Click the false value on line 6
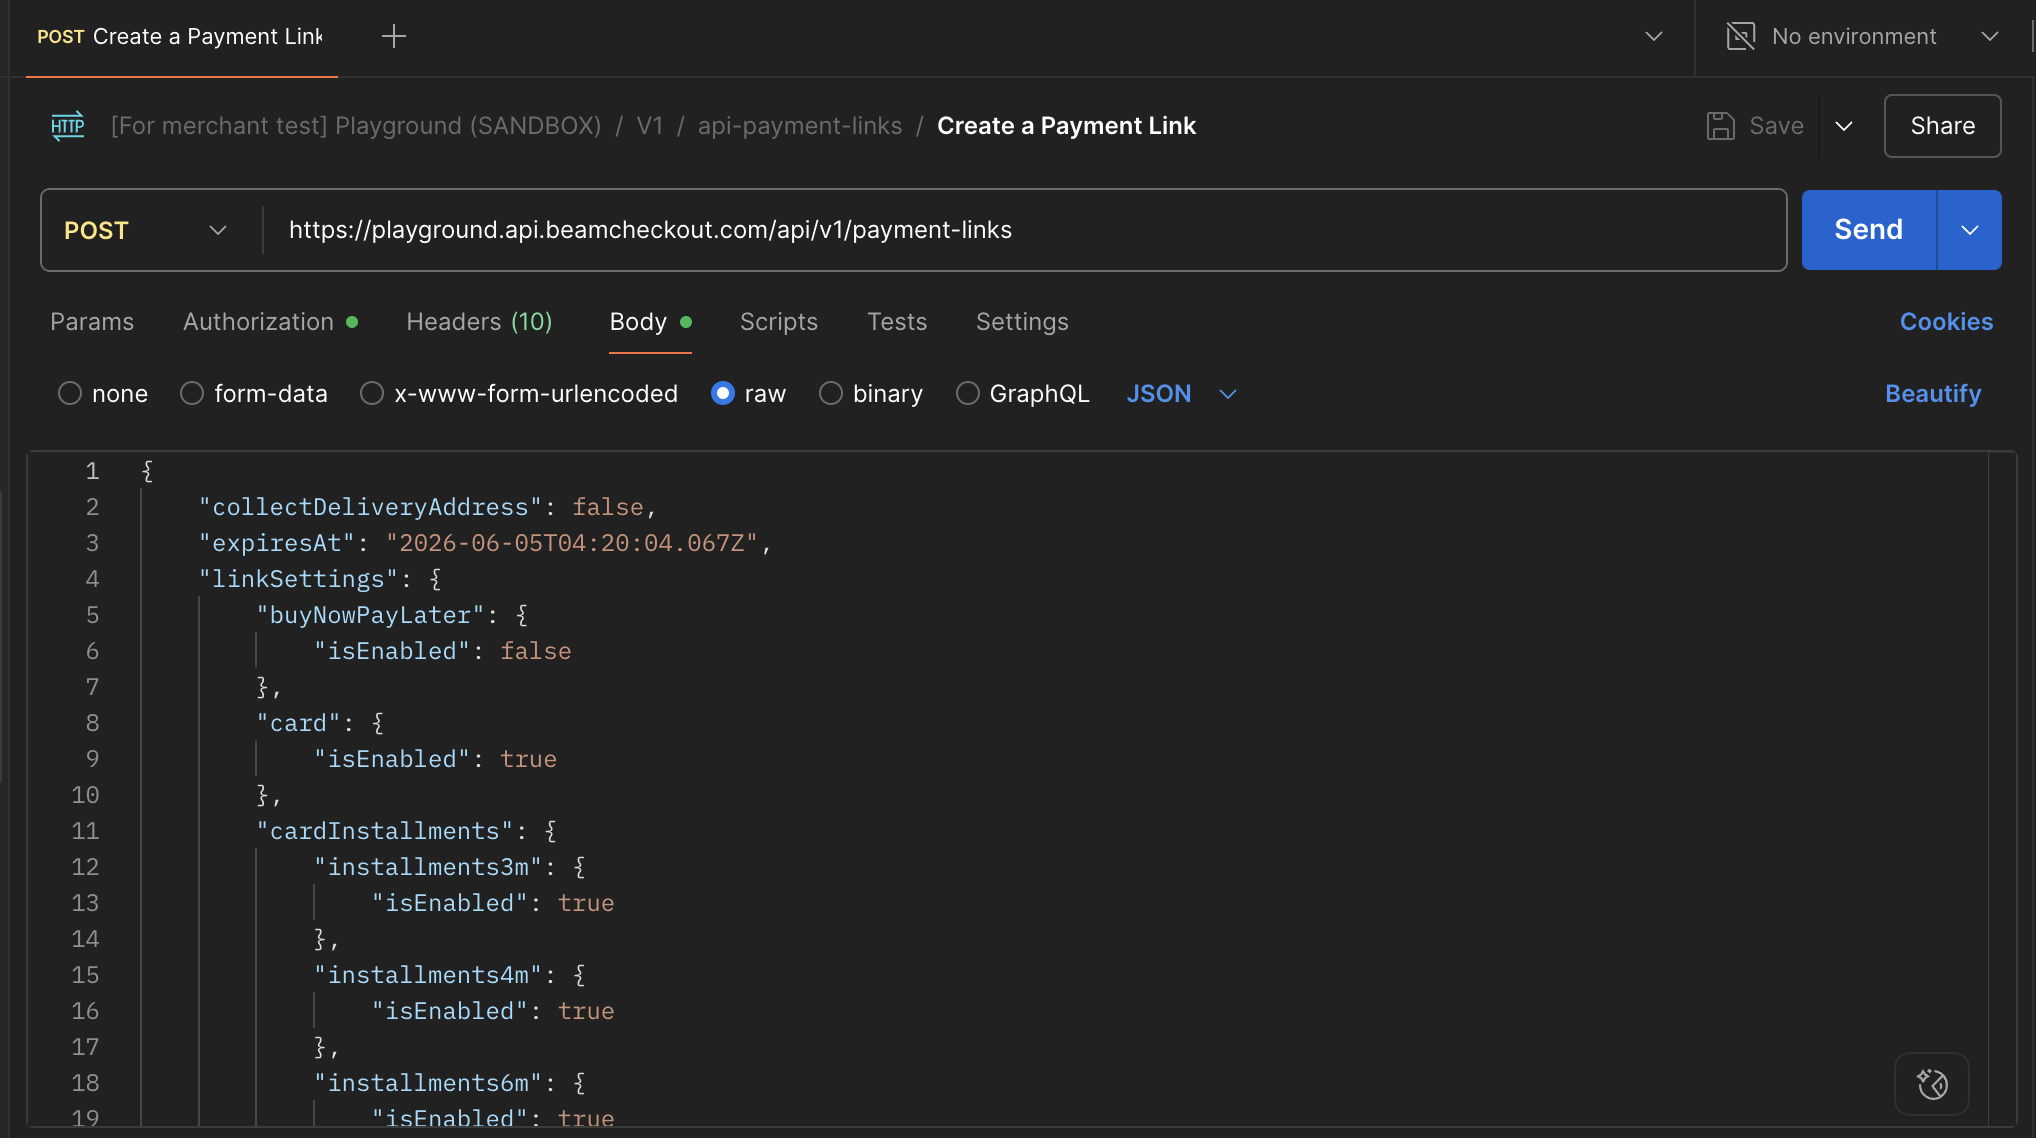 click(536, 651)
